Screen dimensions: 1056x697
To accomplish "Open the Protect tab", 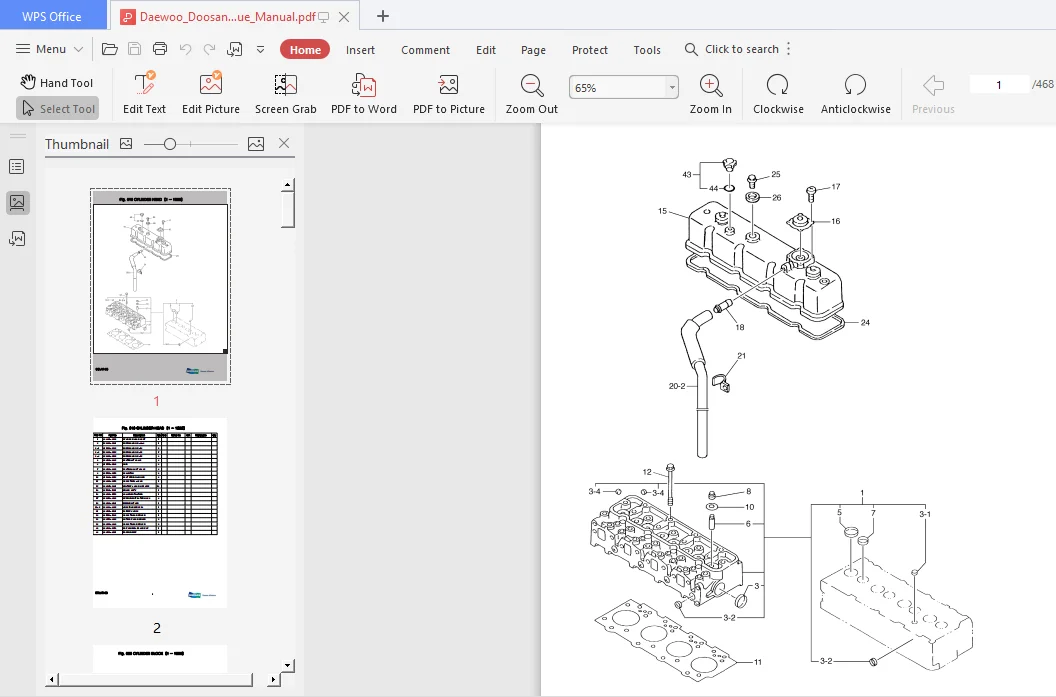I will pyautogui.click(x=590, y=50).
